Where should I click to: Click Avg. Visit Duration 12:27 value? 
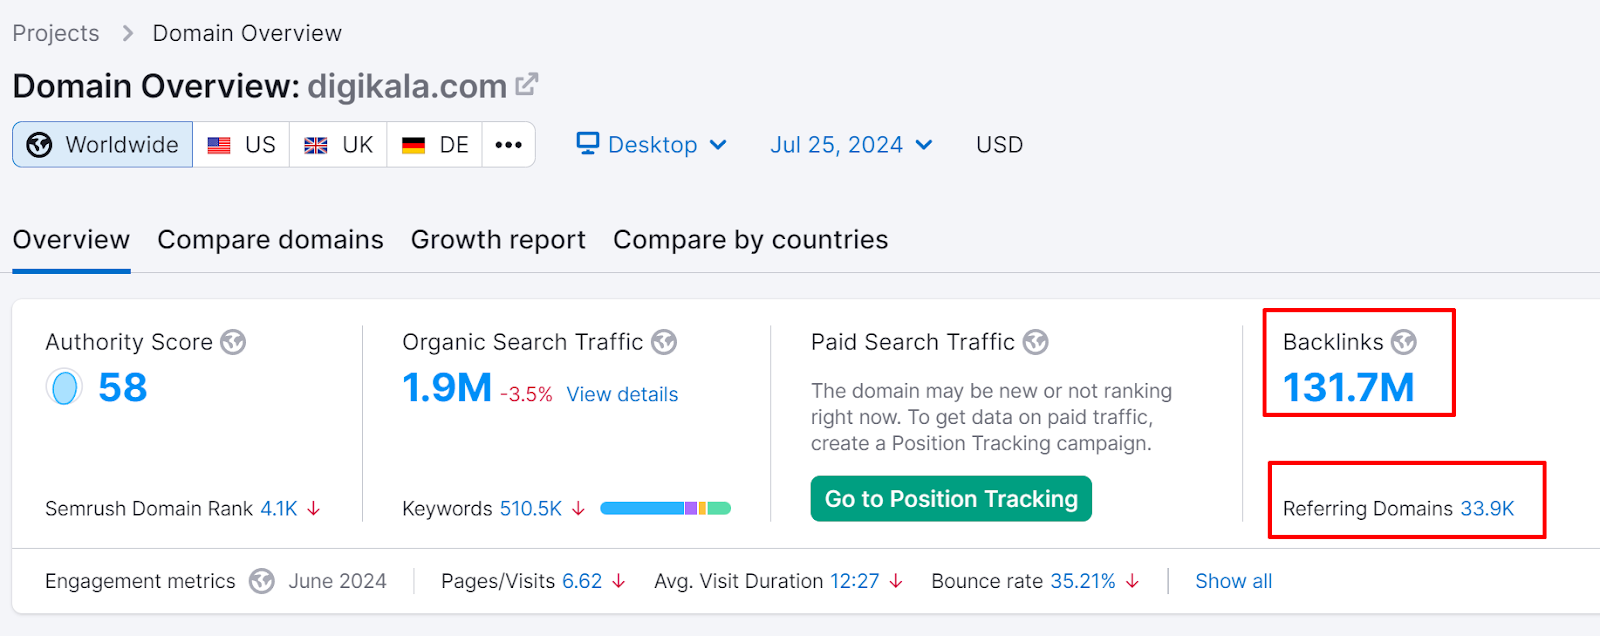click(x=855, y=581)
